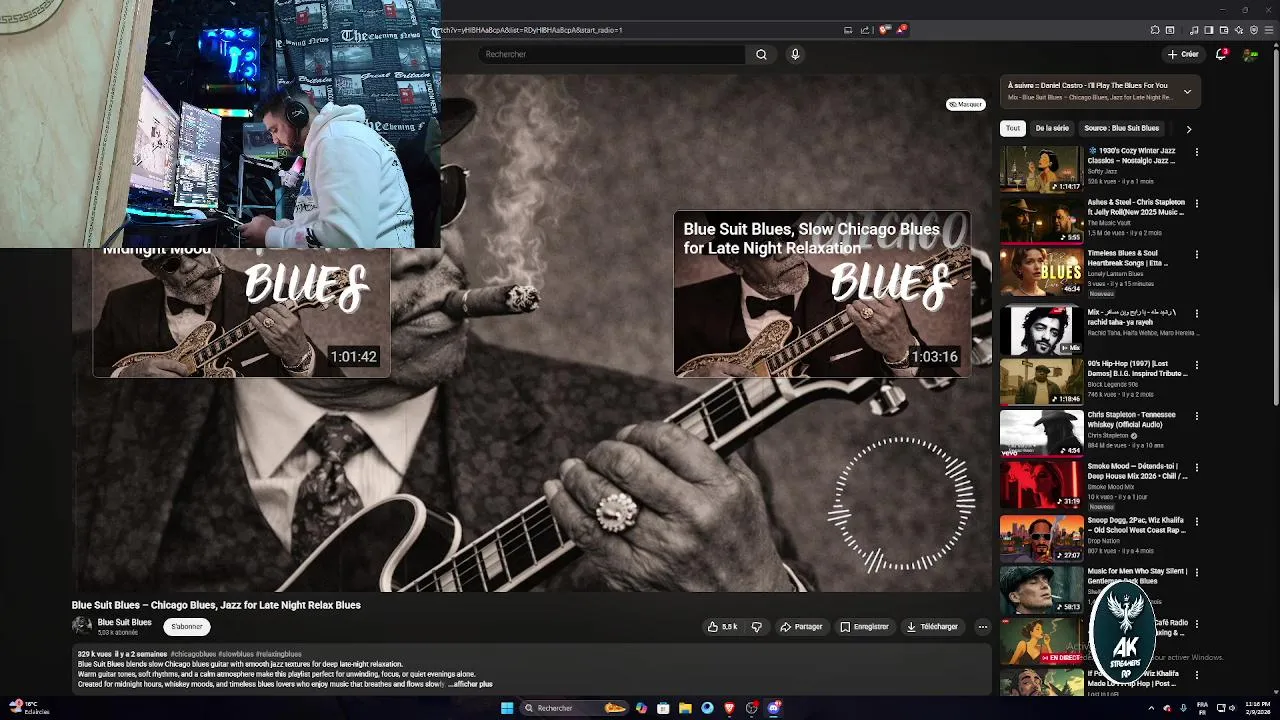Select Source : Blue Suit Blues chip

pos(1121,128)
